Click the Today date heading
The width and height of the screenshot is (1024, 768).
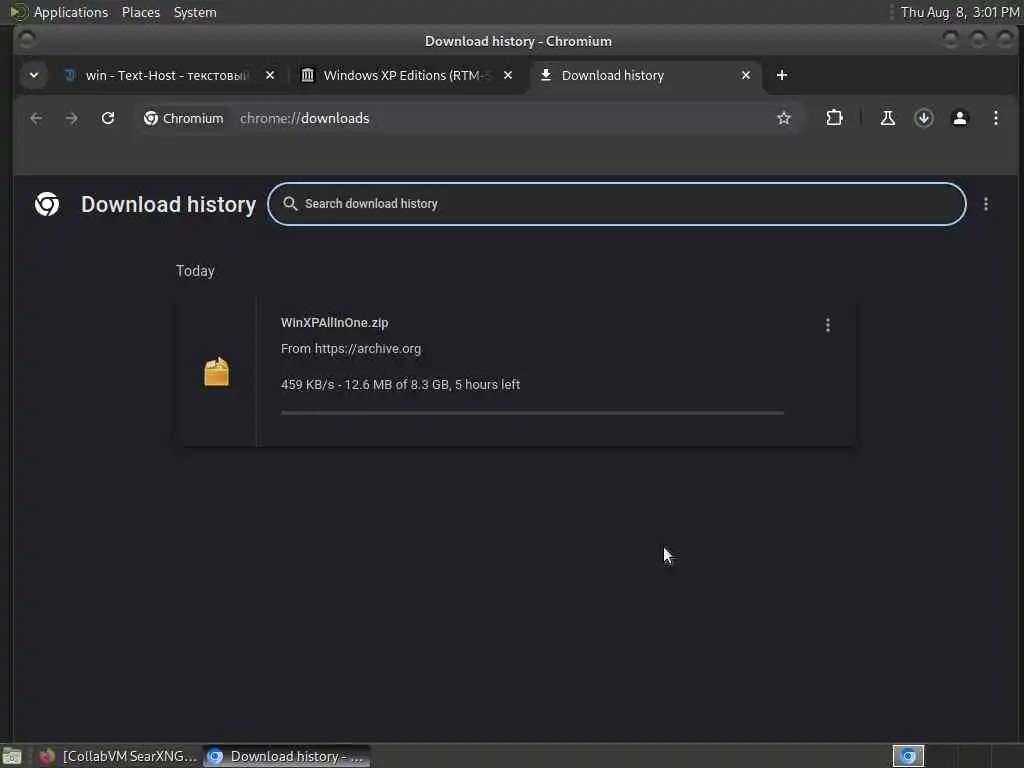click(x=195, y=271)
